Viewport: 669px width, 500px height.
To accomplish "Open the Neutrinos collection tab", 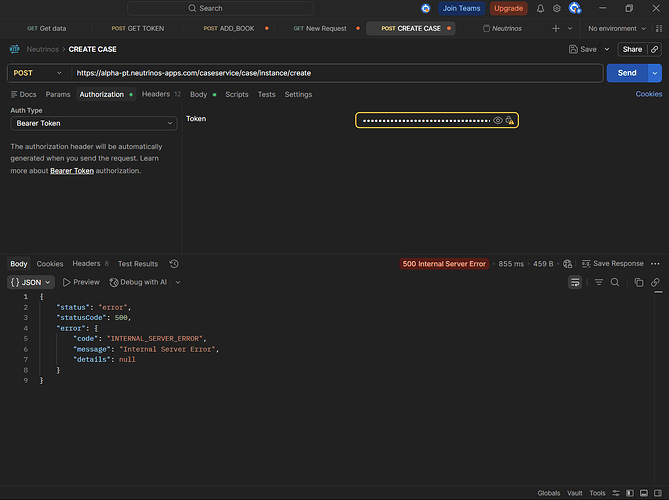I will point(502,29).
